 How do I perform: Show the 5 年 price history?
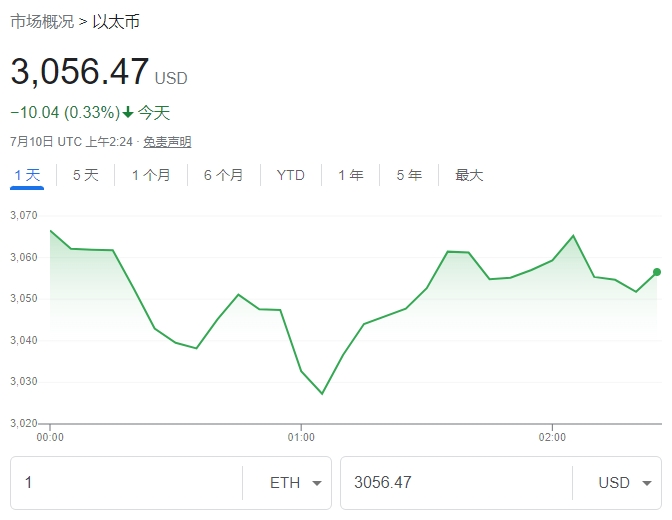[408, 175]
